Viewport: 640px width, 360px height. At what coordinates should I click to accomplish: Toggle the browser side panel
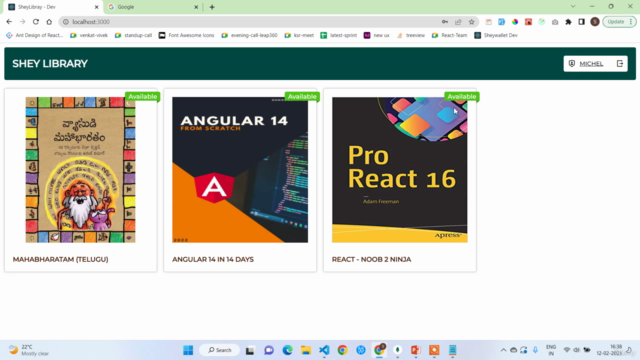582,22
